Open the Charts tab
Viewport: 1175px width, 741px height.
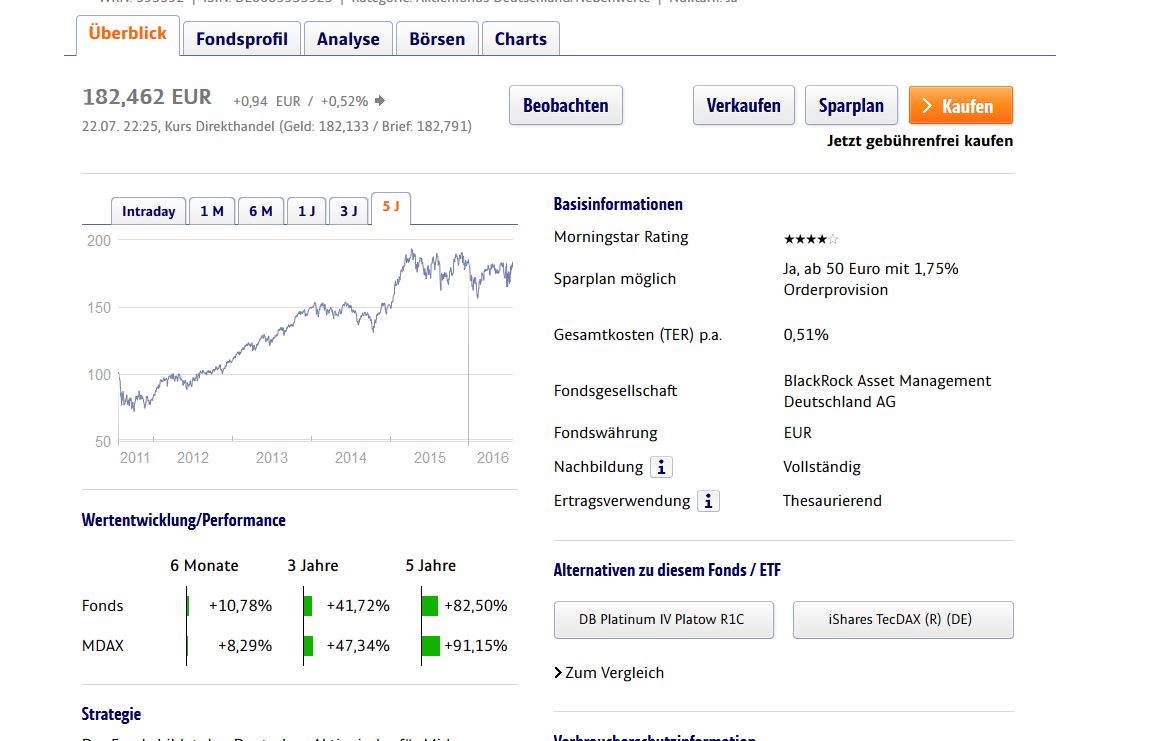[521, 39]
